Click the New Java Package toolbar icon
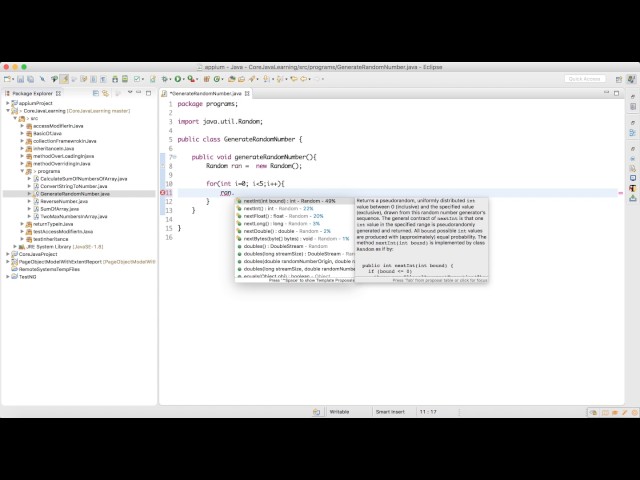Screen dimensions: 640x480 (207, 79)
